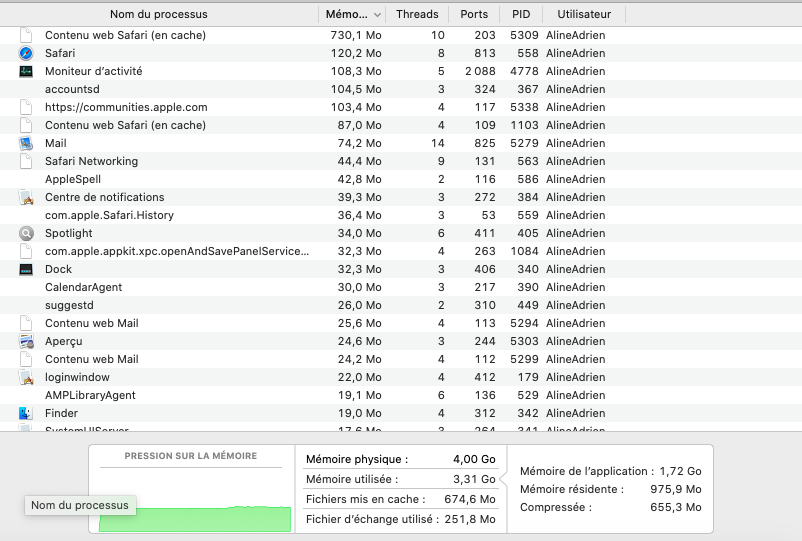Viewport: 802px width, 541px height.
Task: Toggle sort arrow on Mémoire column
Action: [x=376, y=15]
